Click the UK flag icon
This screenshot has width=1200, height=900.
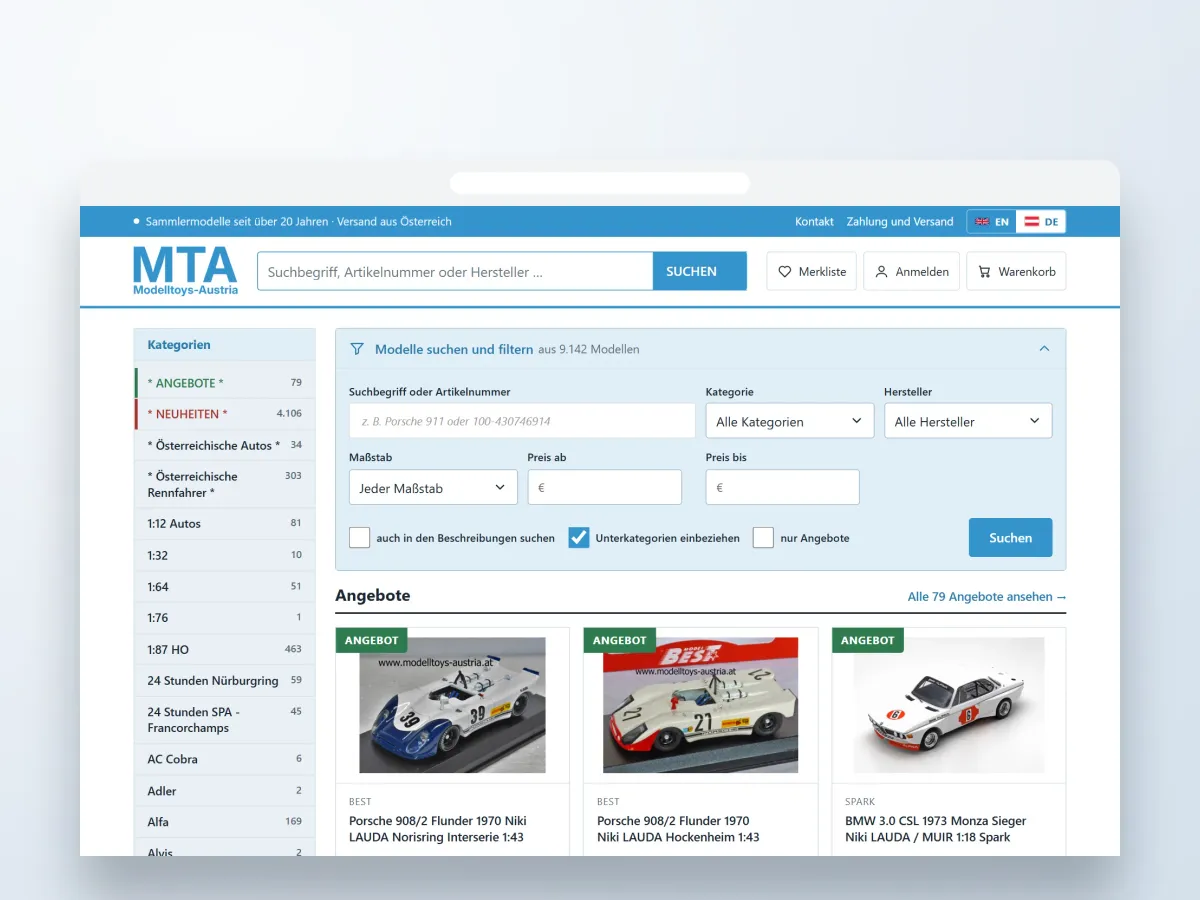point(982,222)
